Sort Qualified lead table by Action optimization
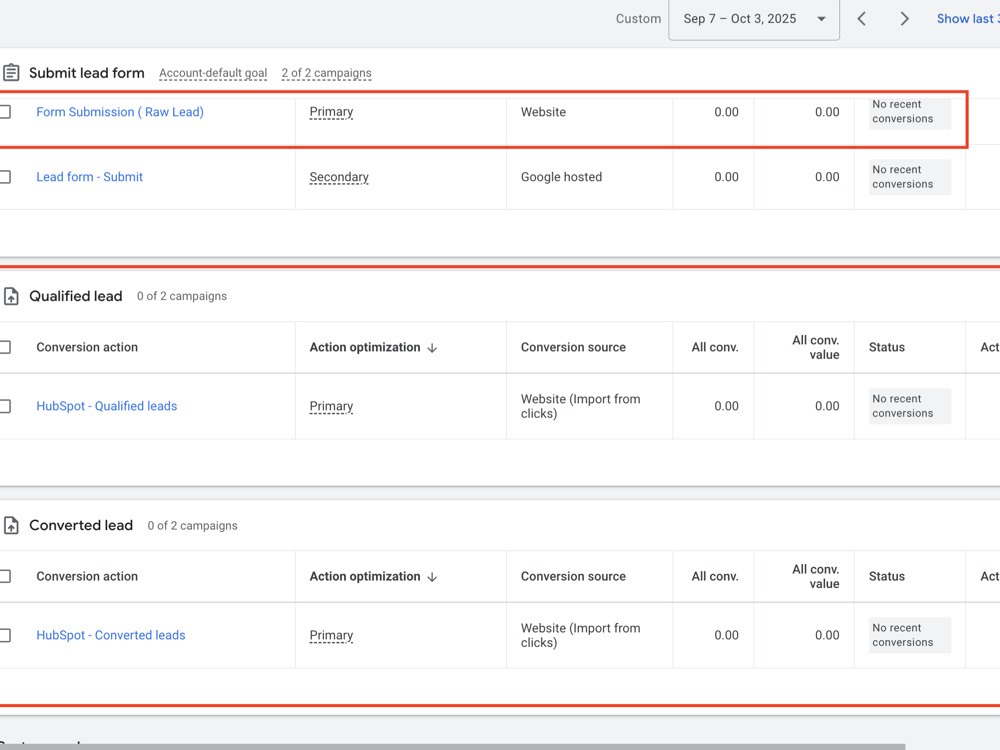The width and height of the screenshot is (1000, 750). [373, 348]
